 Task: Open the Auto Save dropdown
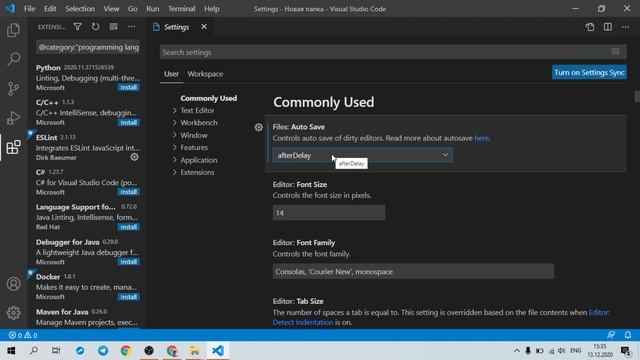[x=362, y=155]
